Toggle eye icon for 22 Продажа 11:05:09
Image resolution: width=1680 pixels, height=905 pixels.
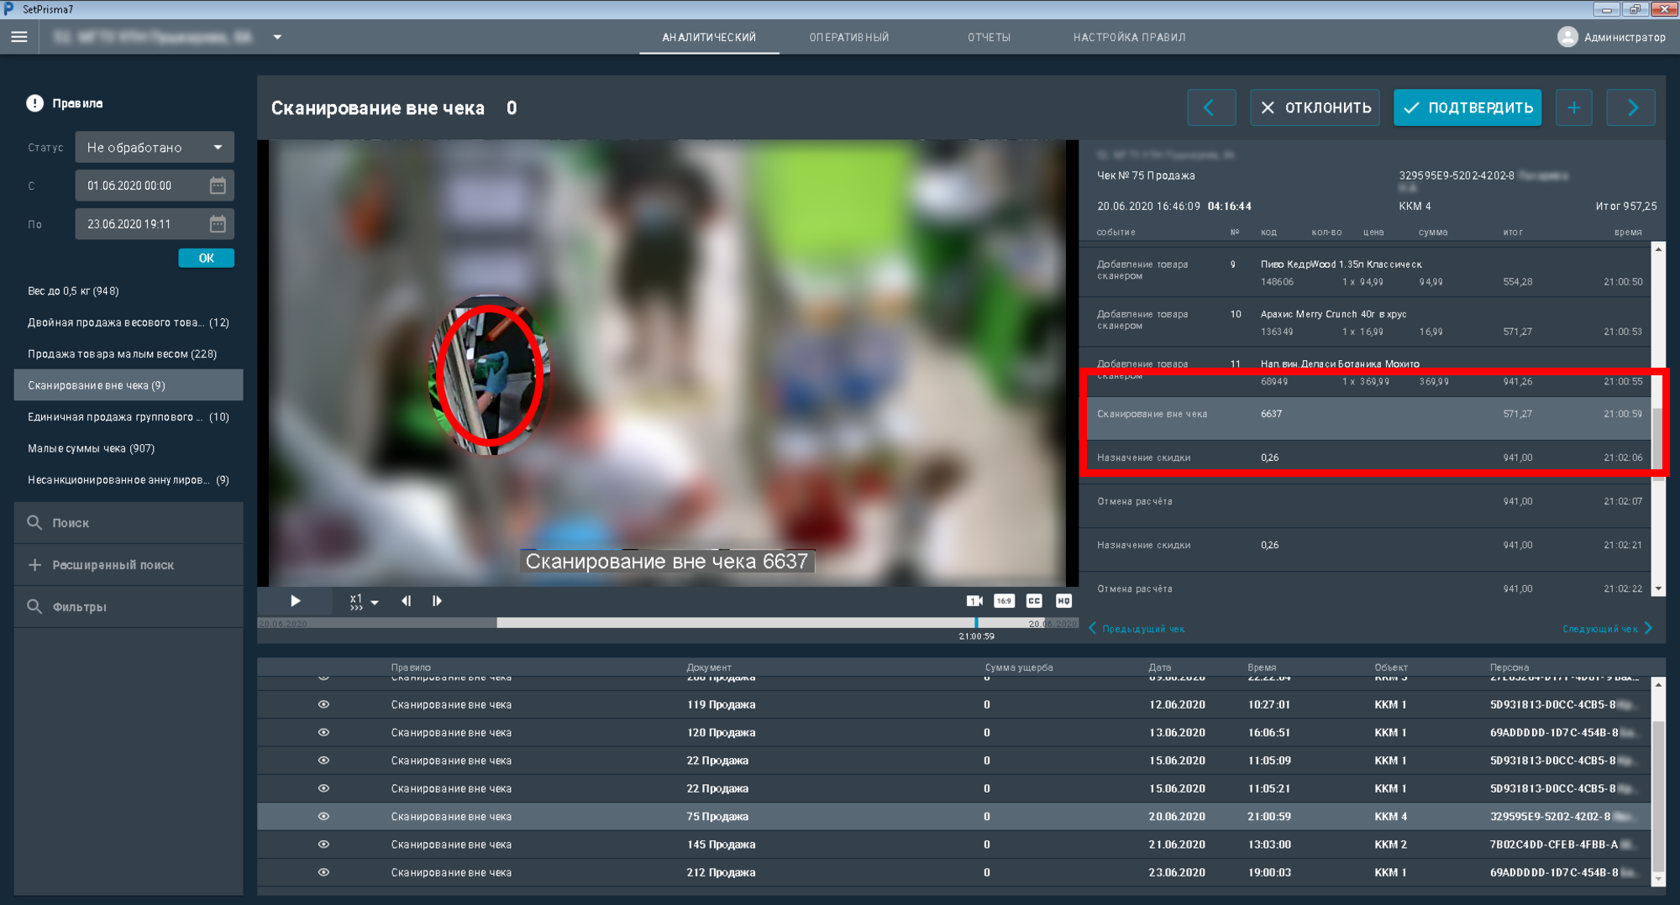tap(324, 761)
